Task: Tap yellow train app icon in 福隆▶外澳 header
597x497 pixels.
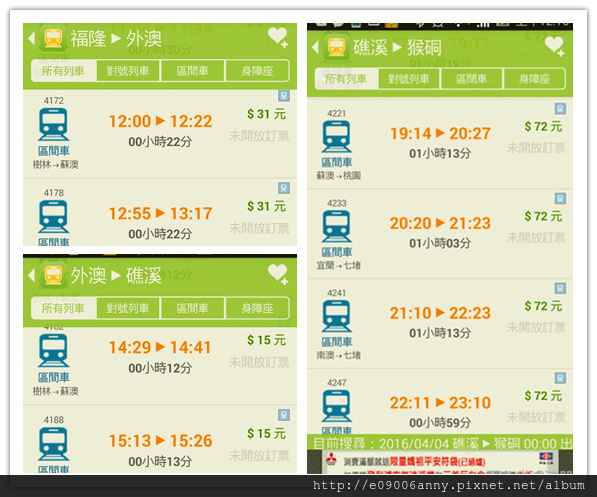Action: 53,38
